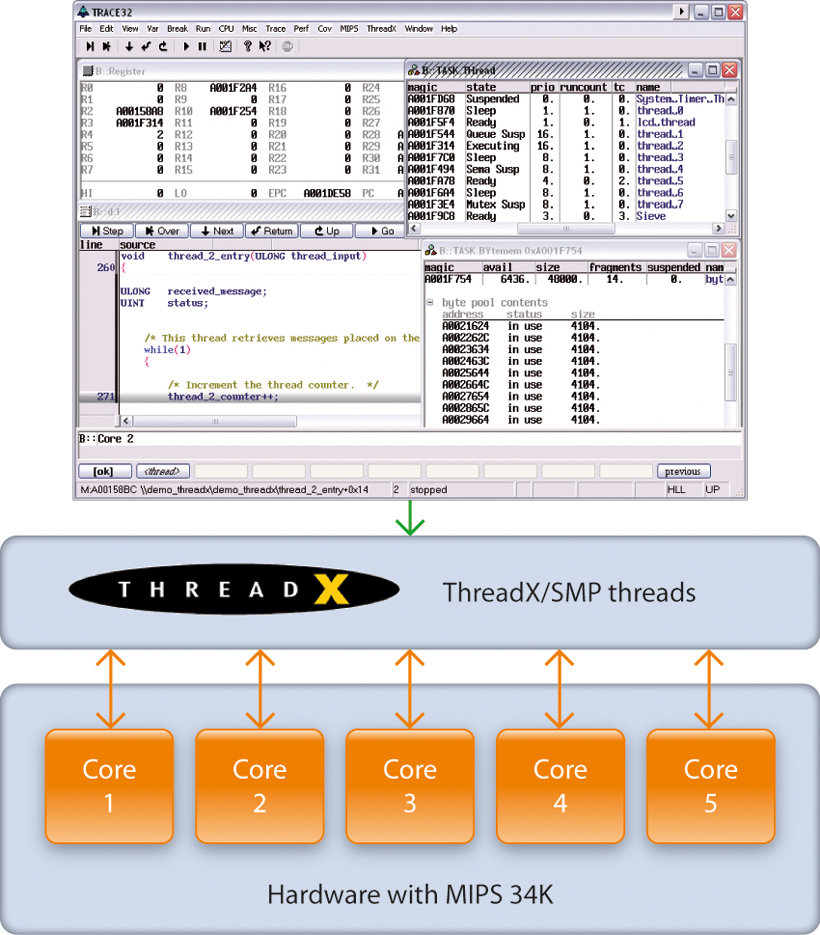Open the CPU menu
The image size is (820, 935).
tap(226, 29)
